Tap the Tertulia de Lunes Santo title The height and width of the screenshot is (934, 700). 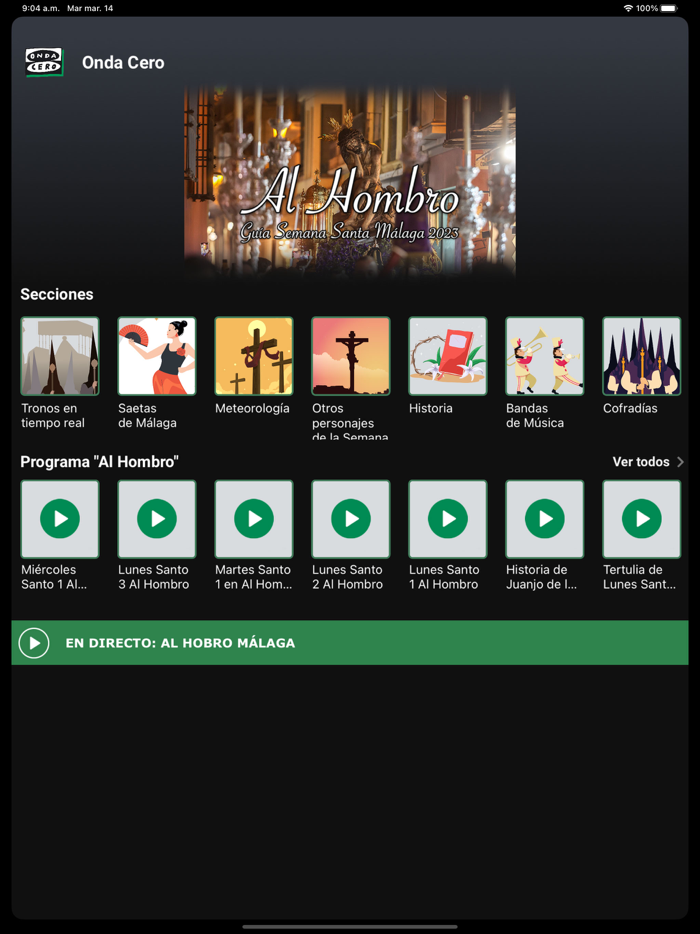click(639, 577)
